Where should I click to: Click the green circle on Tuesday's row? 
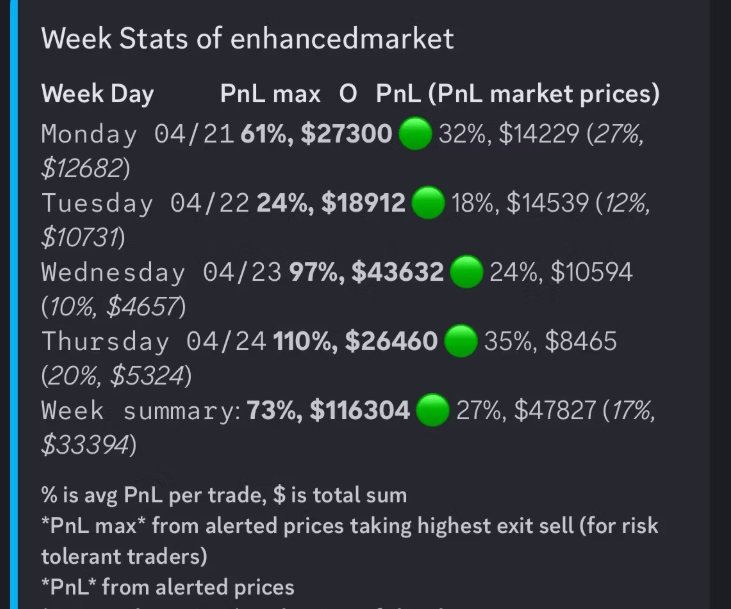tap(428, 202)
